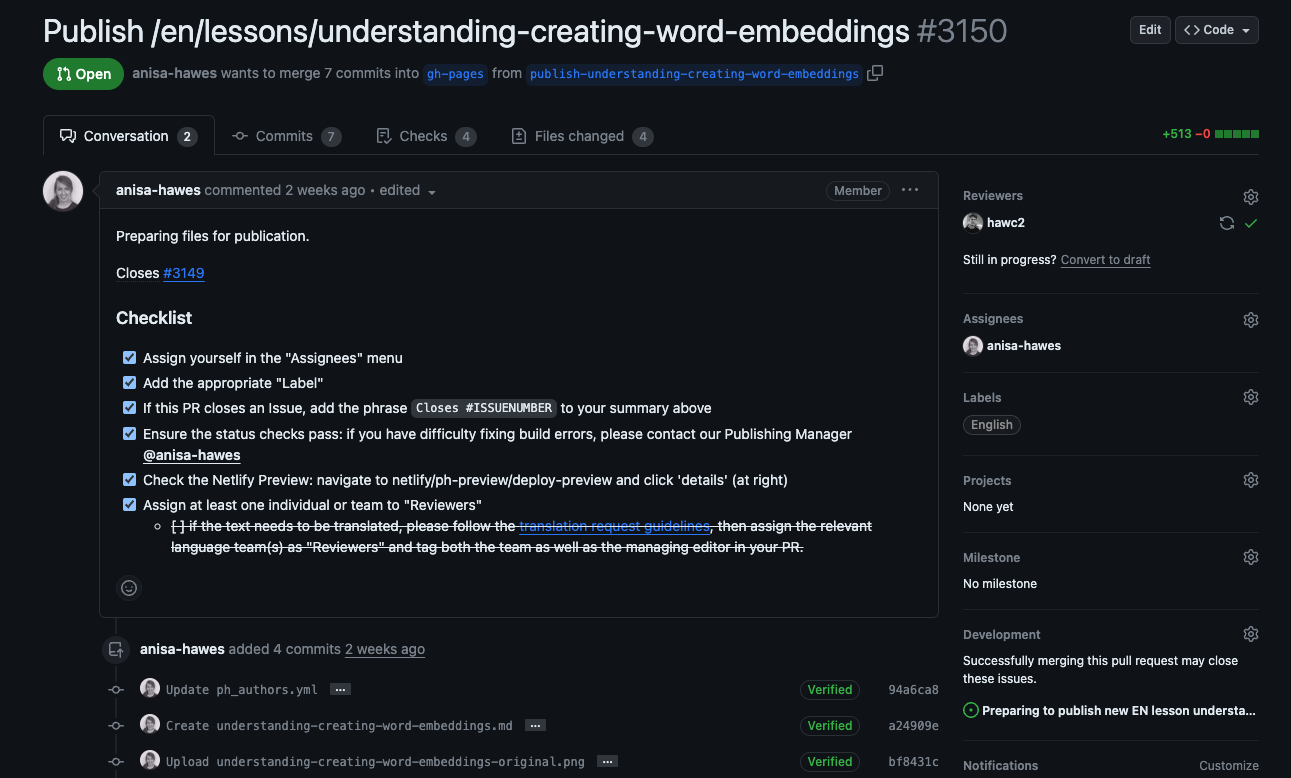
Task: Open Milestone settings gear
Action: pos(1250,557)
